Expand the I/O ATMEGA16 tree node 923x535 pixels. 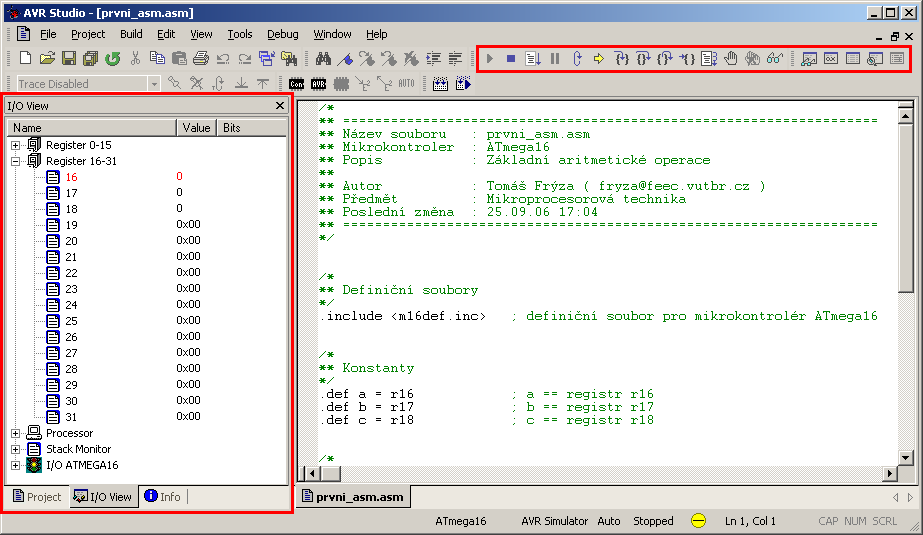click(15, 465)
